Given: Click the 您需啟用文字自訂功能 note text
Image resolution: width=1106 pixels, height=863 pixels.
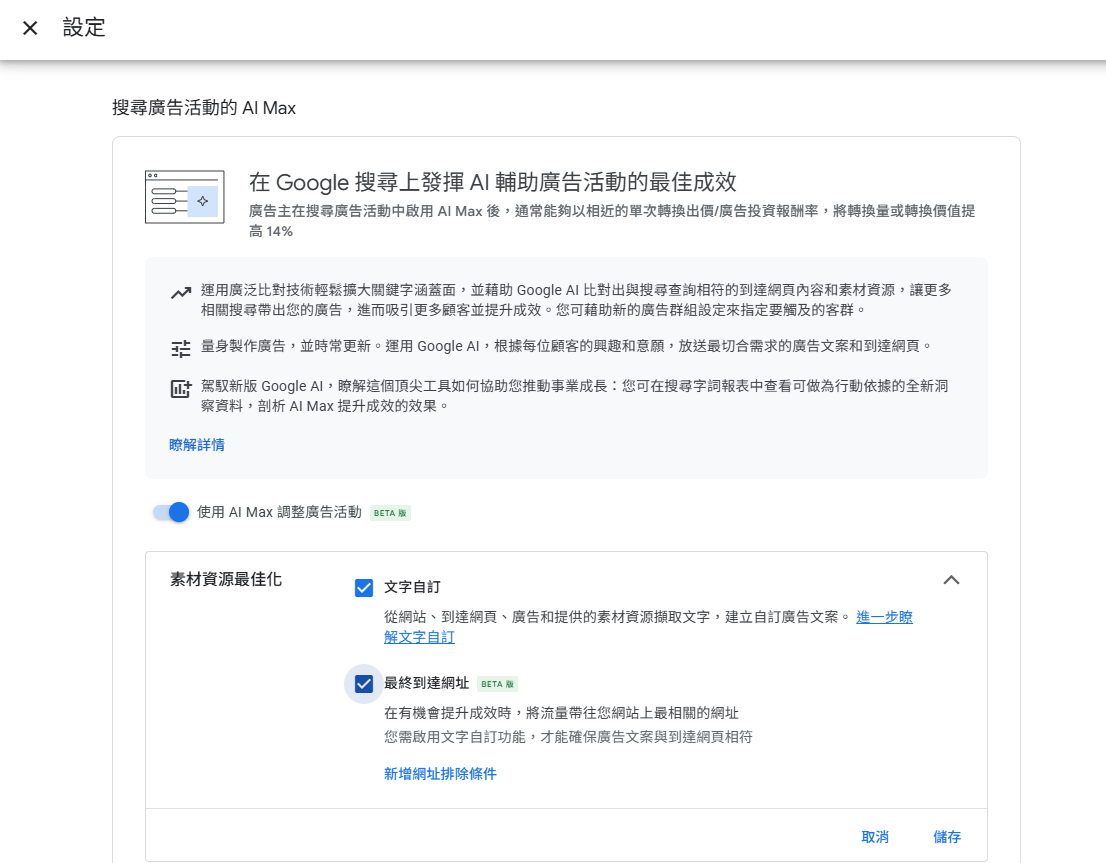Looking at the screenshot, I should (569, 737).
